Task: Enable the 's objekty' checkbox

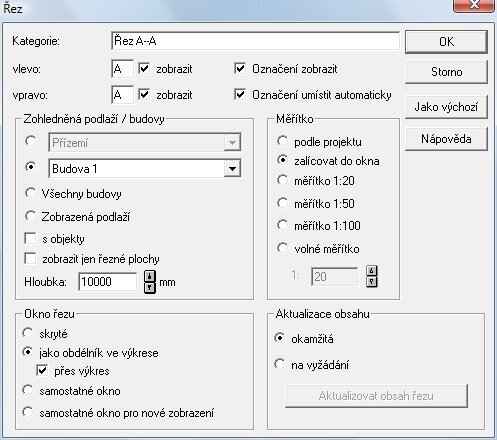Action: pyautogui.click(x=30, y=239)
